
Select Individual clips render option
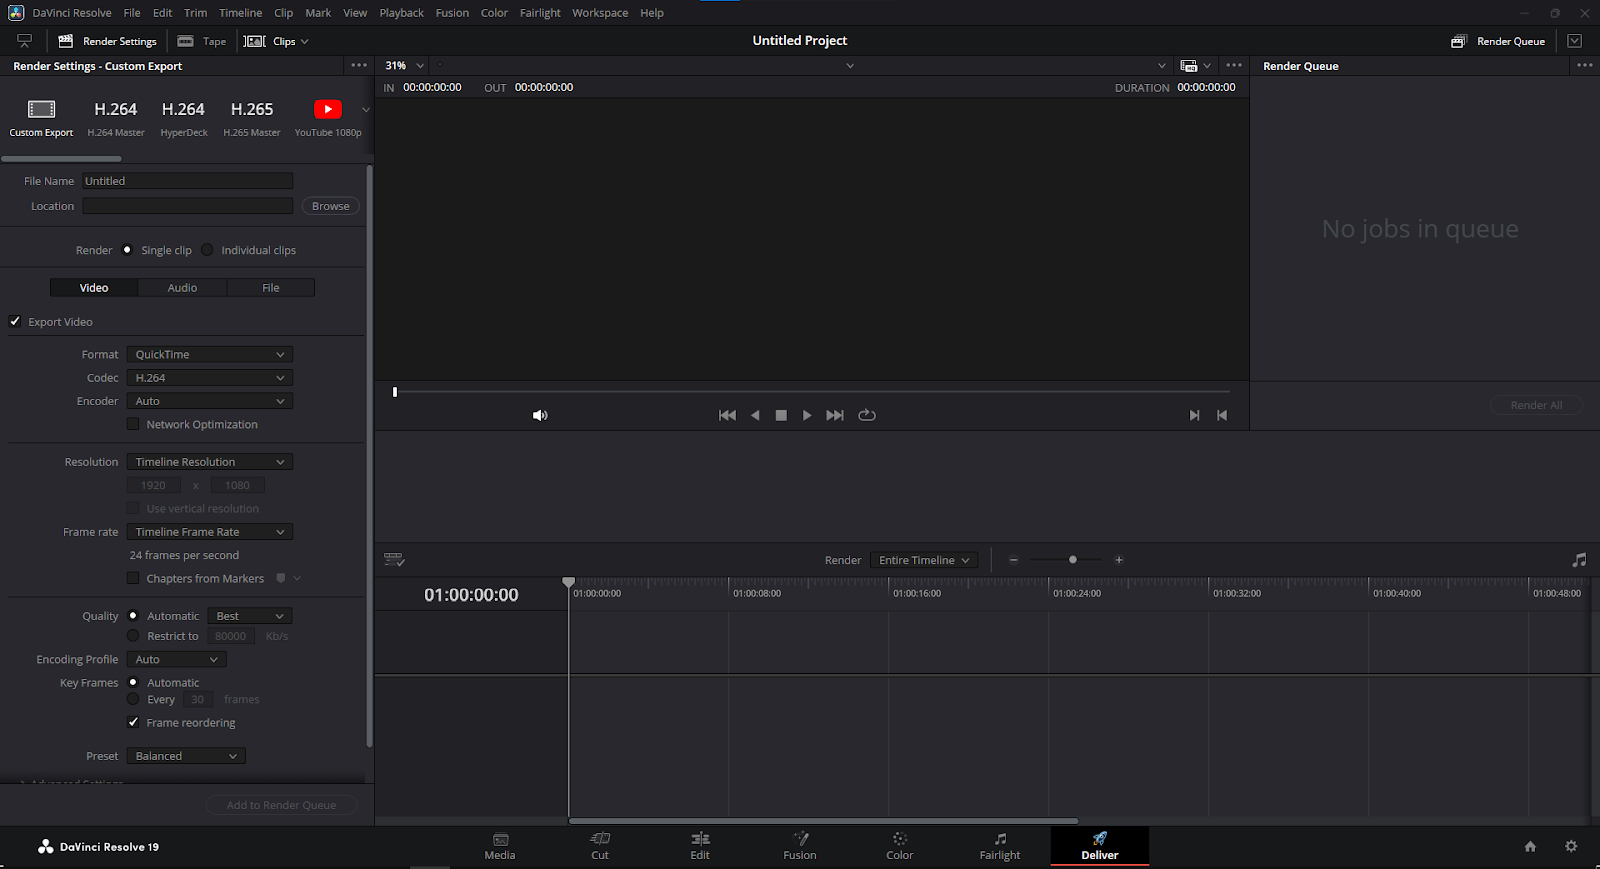[207, 250]
